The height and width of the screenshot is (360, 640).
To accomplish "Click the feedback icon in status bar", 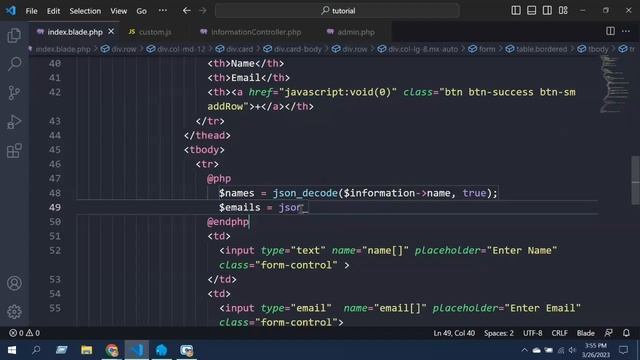I will coord(609,333).
